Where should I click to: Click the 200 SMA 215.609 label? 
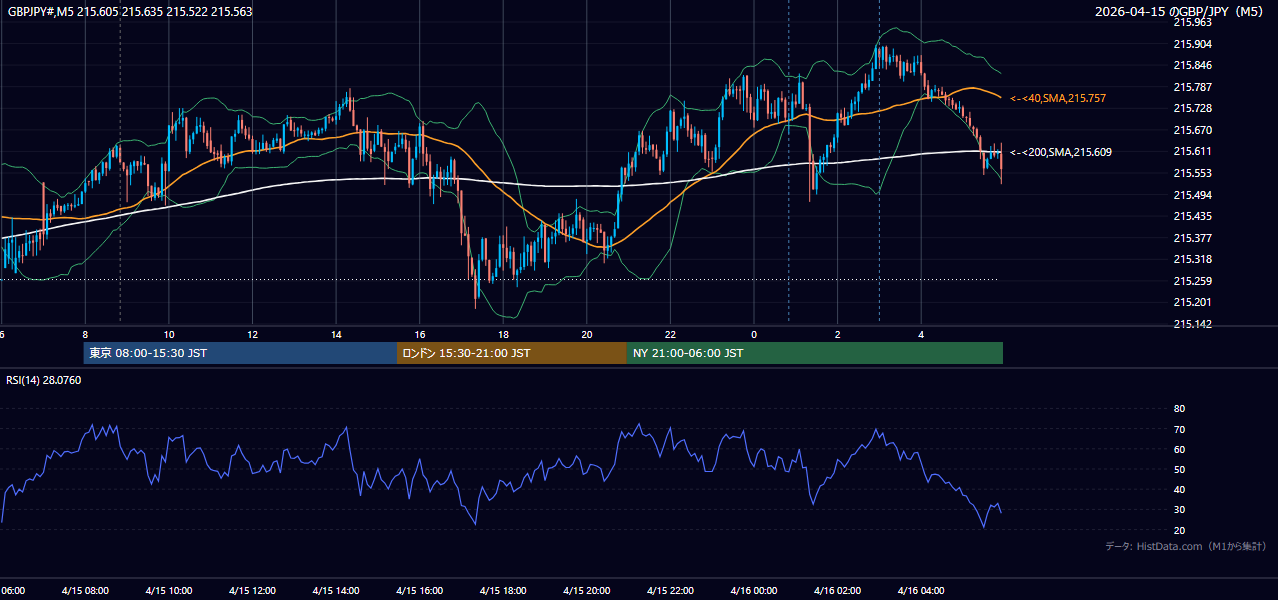point(1061,152)
